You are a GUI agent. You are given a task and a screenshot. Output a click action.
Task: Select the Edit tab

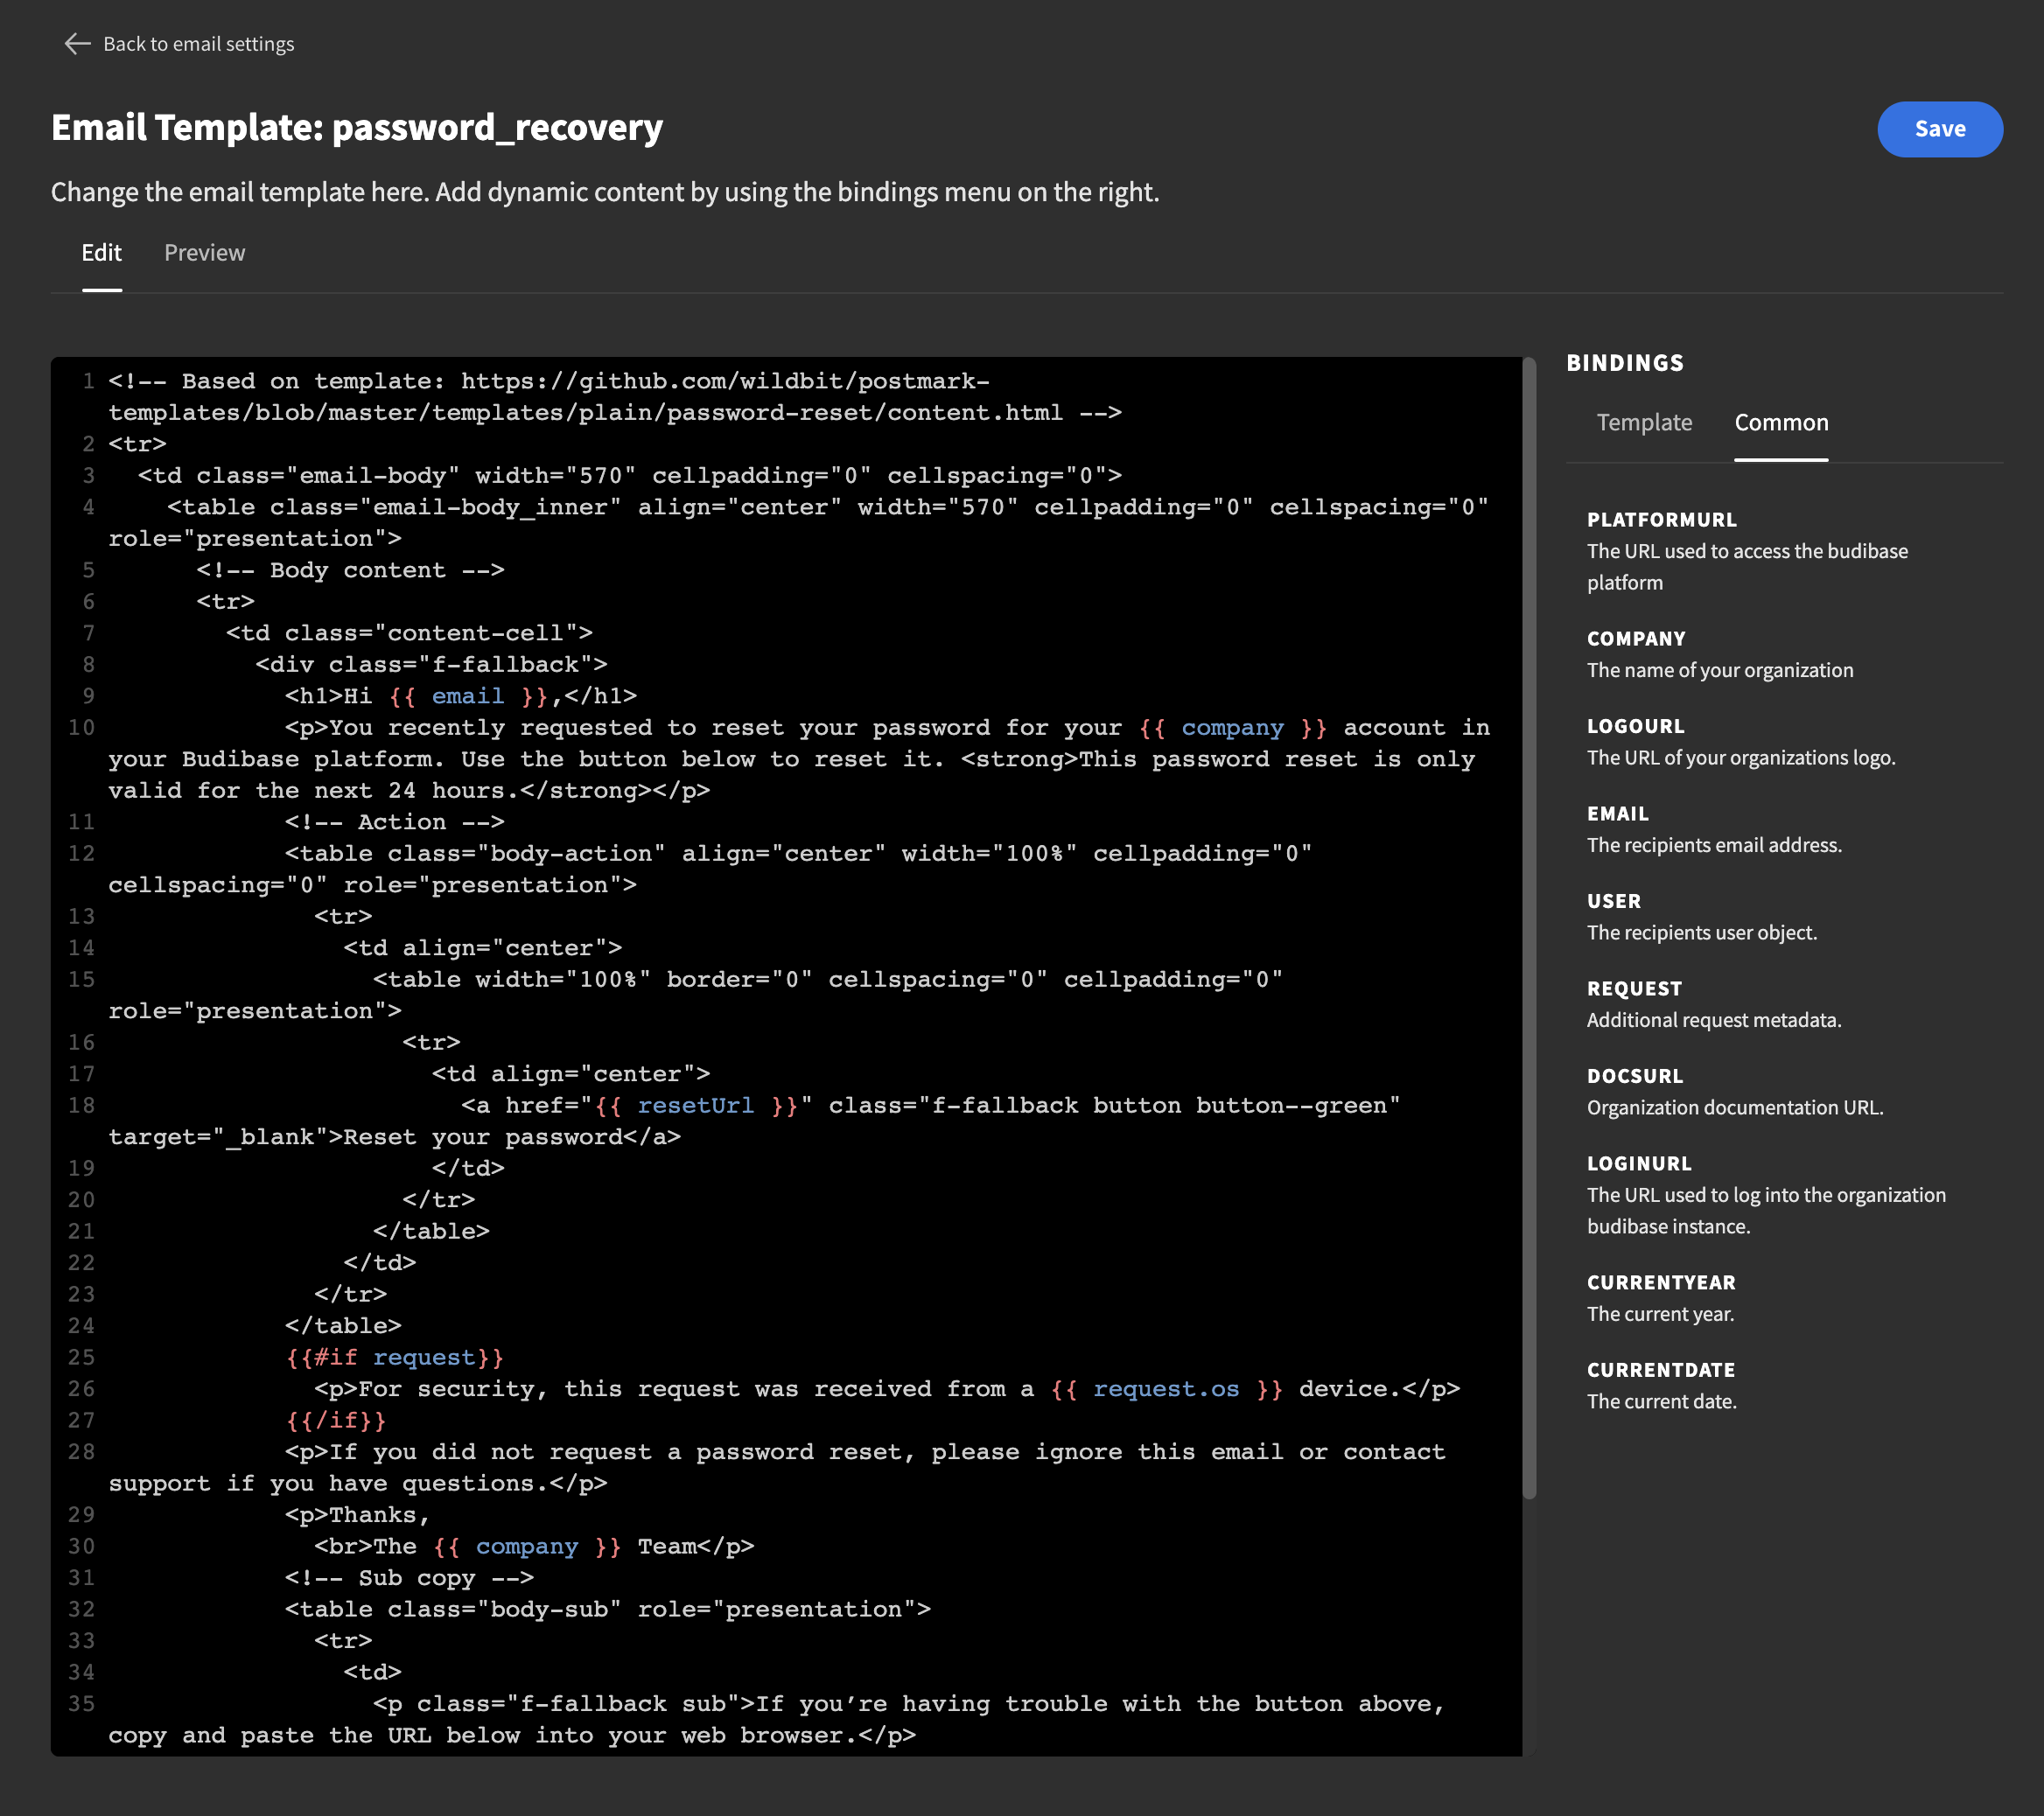point(101,253)
